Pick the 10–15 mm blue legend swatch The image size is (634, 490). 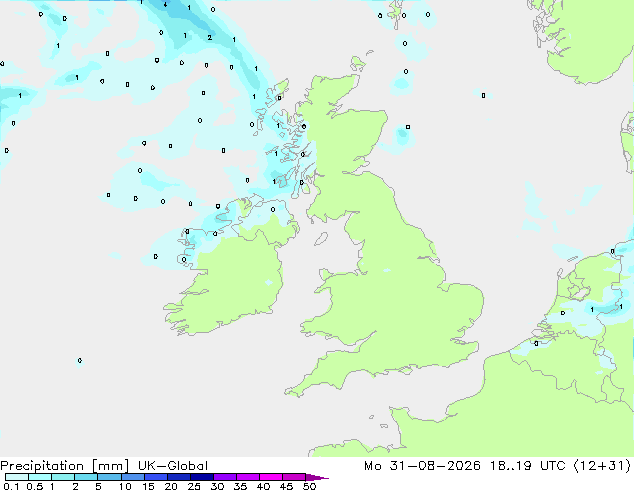133,477
